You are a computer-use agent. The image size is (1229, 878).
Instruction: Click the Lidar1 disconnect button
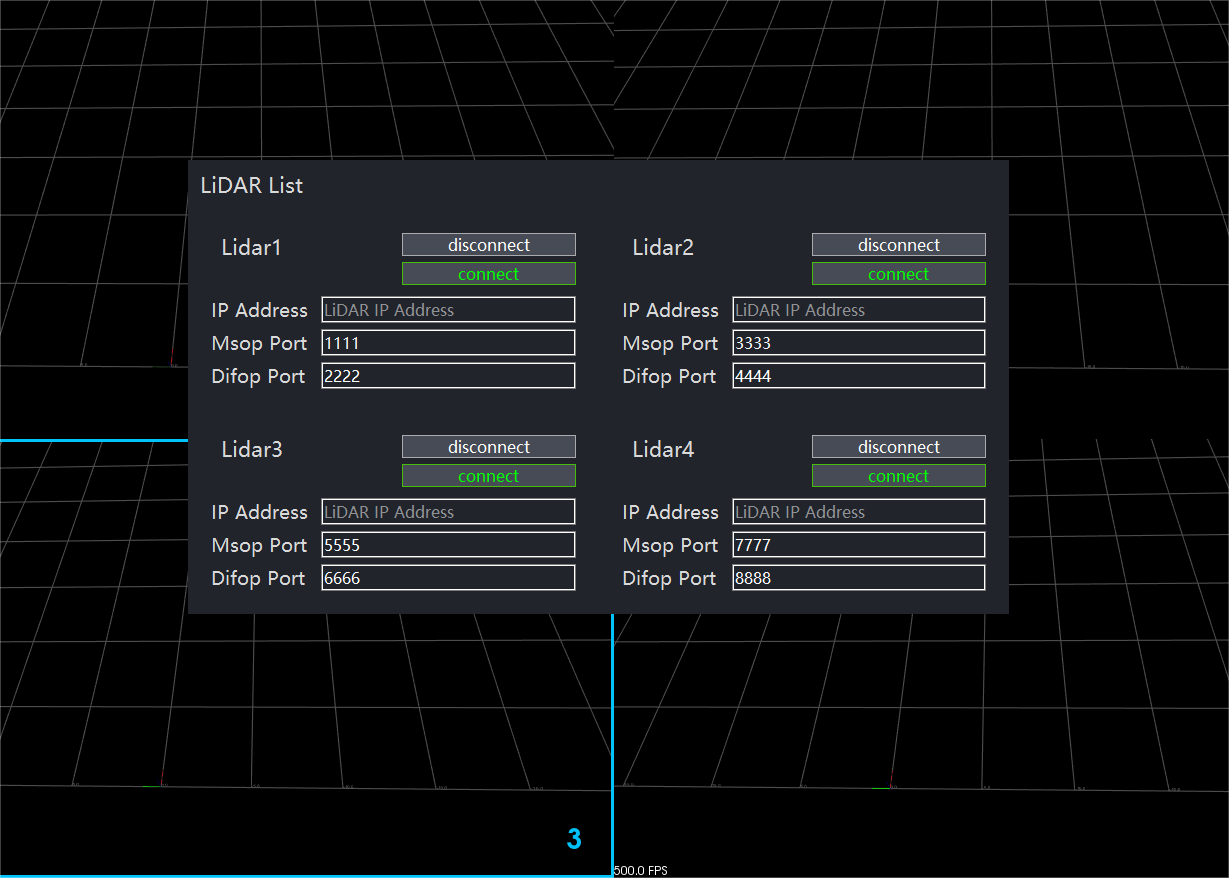[488, 245]
